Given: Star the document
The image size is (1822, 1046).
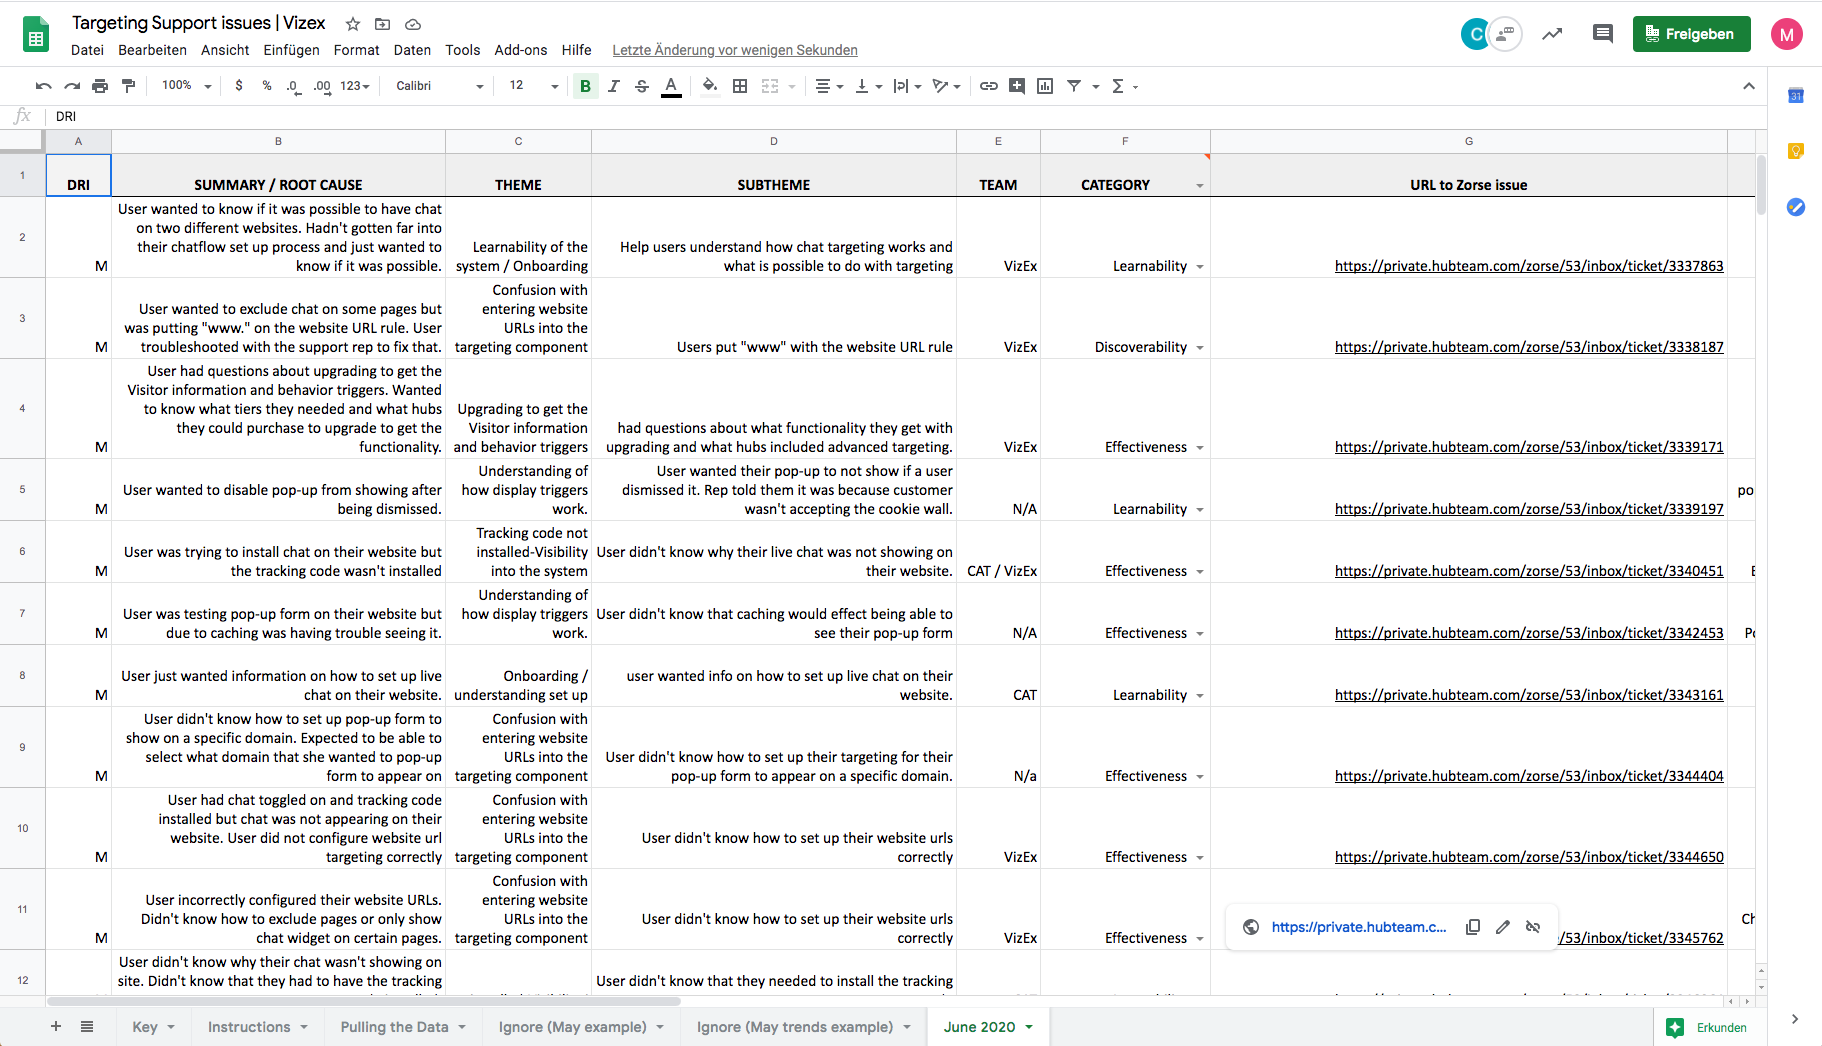Looking at the screenshot, I should point(353,24).
